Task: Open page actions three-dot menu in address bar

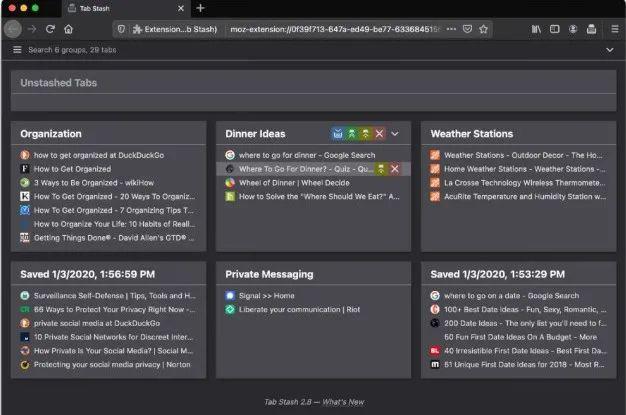Action: [449, 29]
